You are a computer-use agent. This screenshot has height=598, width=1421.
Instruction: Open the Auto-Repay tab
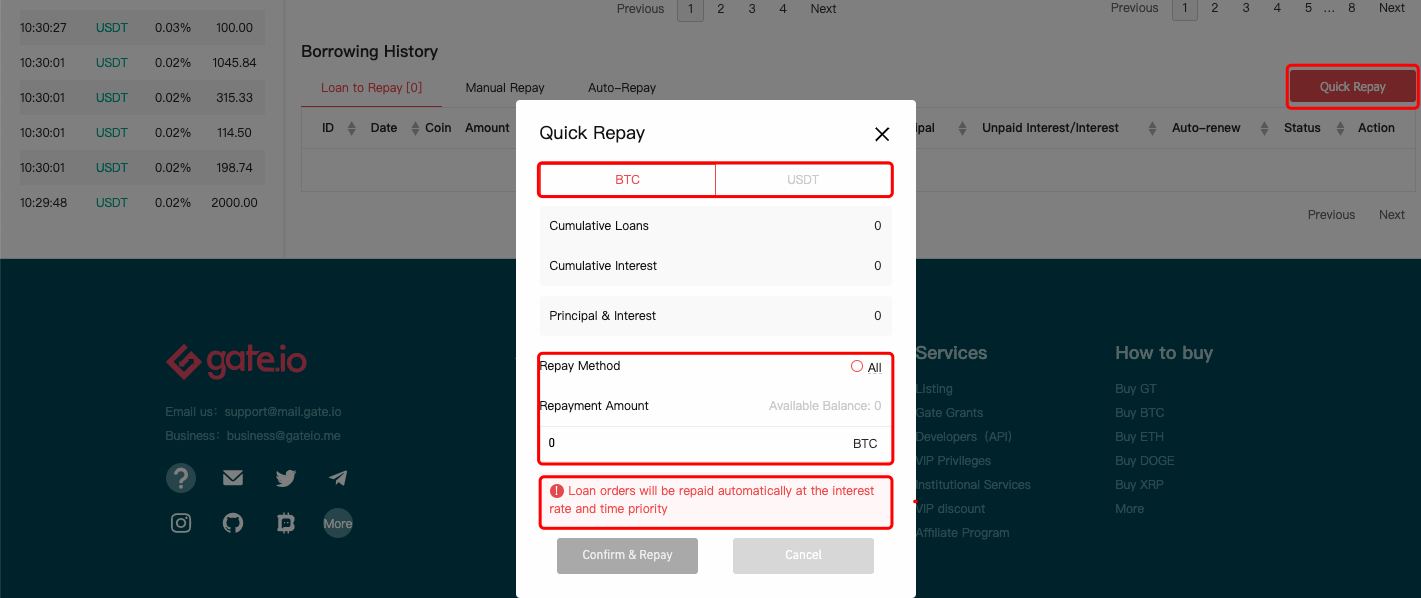point(622,88)
